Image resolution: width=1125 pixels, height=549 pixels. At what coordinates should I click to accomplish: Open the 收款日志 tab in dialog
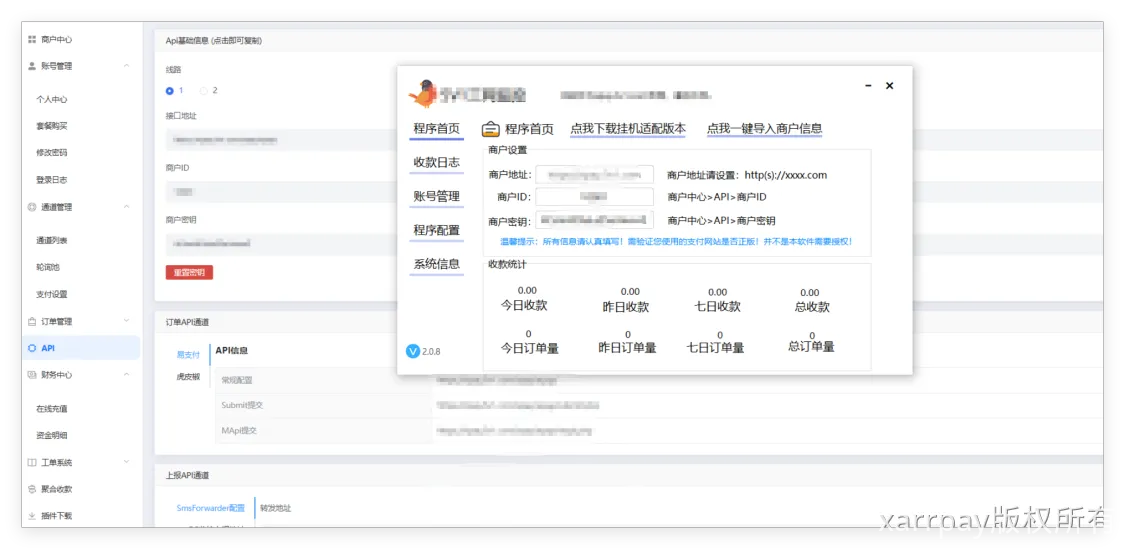[x=436, y=163]
